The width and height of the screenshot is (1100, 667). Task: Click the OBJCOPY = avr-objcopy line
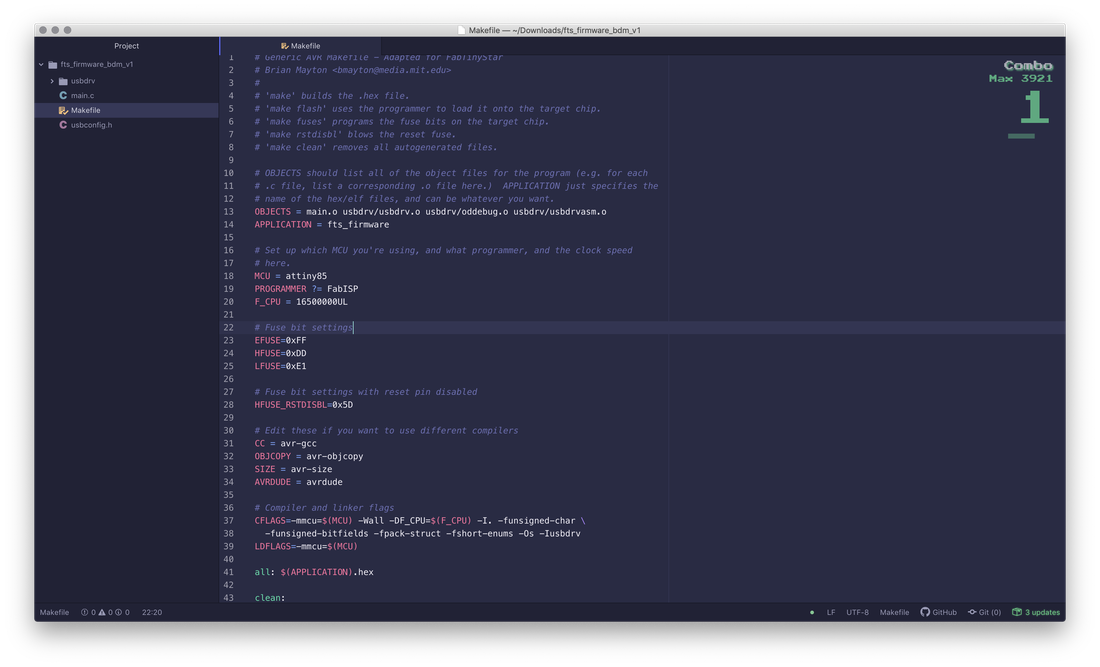pos(309,456)
